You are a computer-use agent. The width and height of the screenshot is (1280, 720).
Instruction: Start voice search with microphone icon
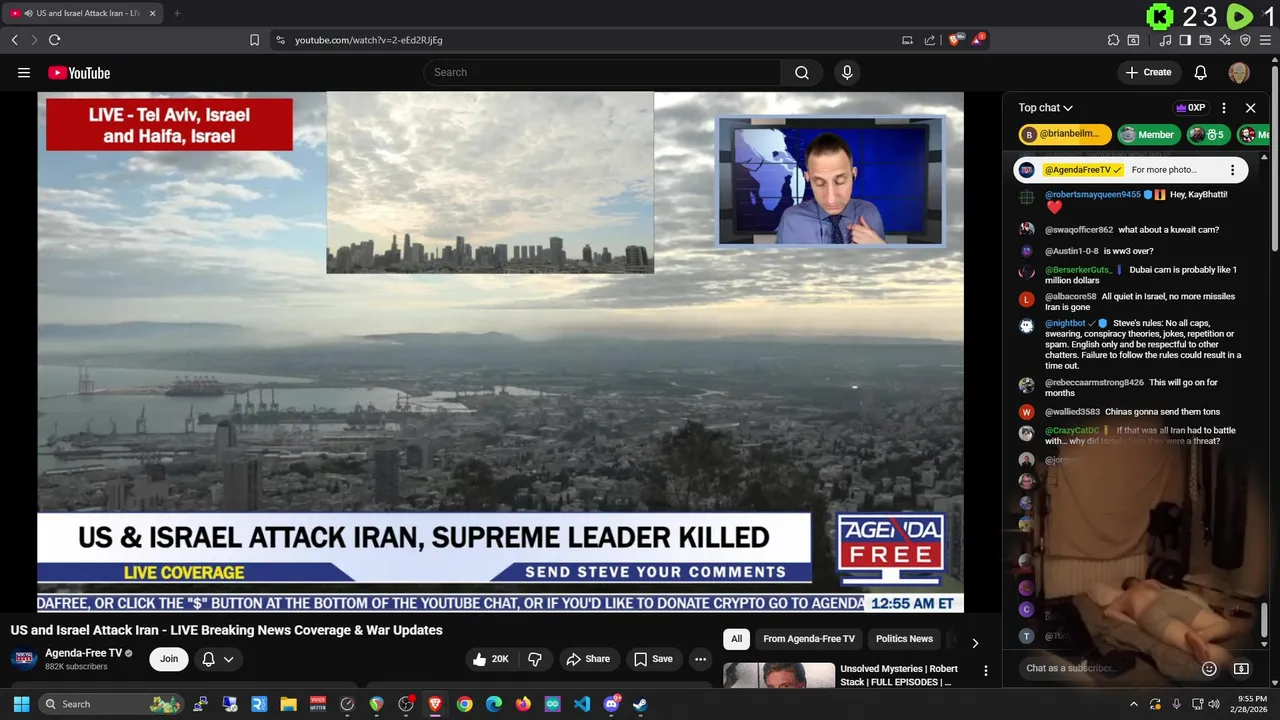[847, 72]
